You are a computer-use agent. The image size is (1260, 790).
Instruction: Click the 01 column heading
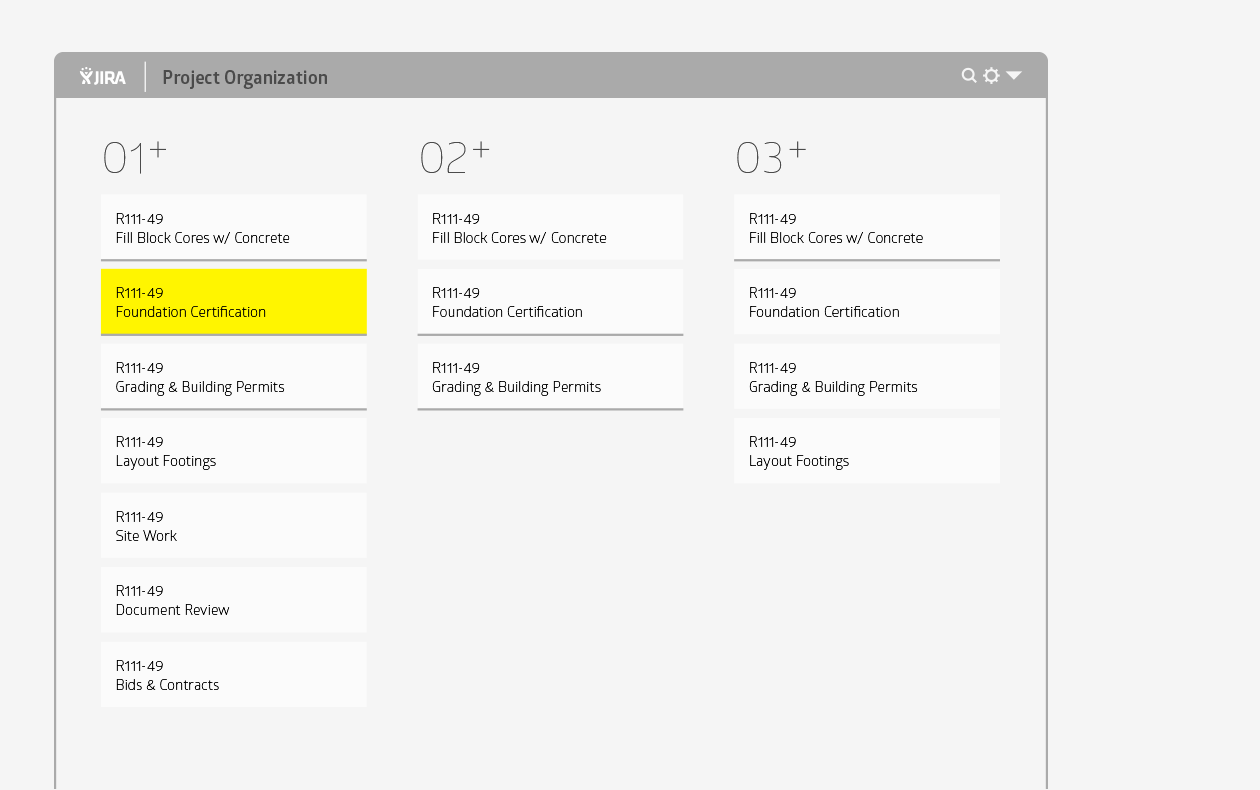(124, 159)
